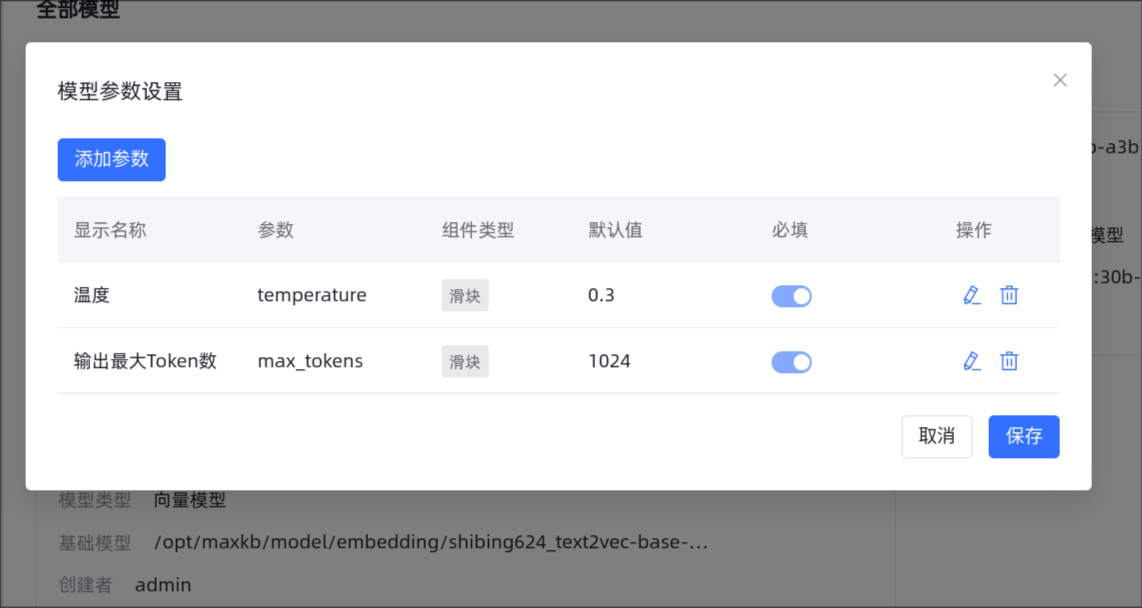The height and width of the screenshot is (608, 1142).
Task: Select the 输出最大Token数 name cell
Action: (145, 361)
